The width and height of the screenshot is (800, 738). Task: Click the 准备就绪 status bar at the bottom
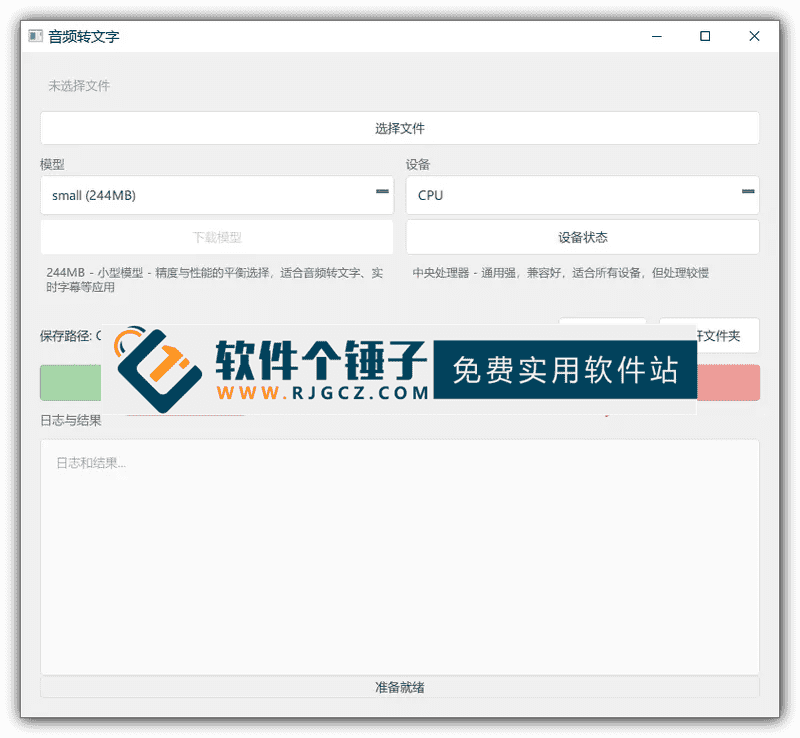click(400, 687)
